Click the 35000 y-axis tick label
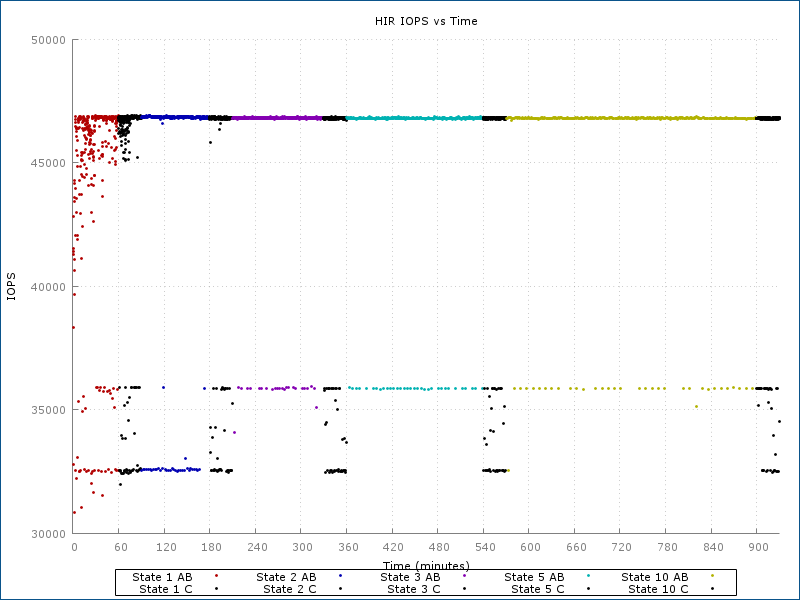Screen dimensions: 800x600 coord(49,410)
